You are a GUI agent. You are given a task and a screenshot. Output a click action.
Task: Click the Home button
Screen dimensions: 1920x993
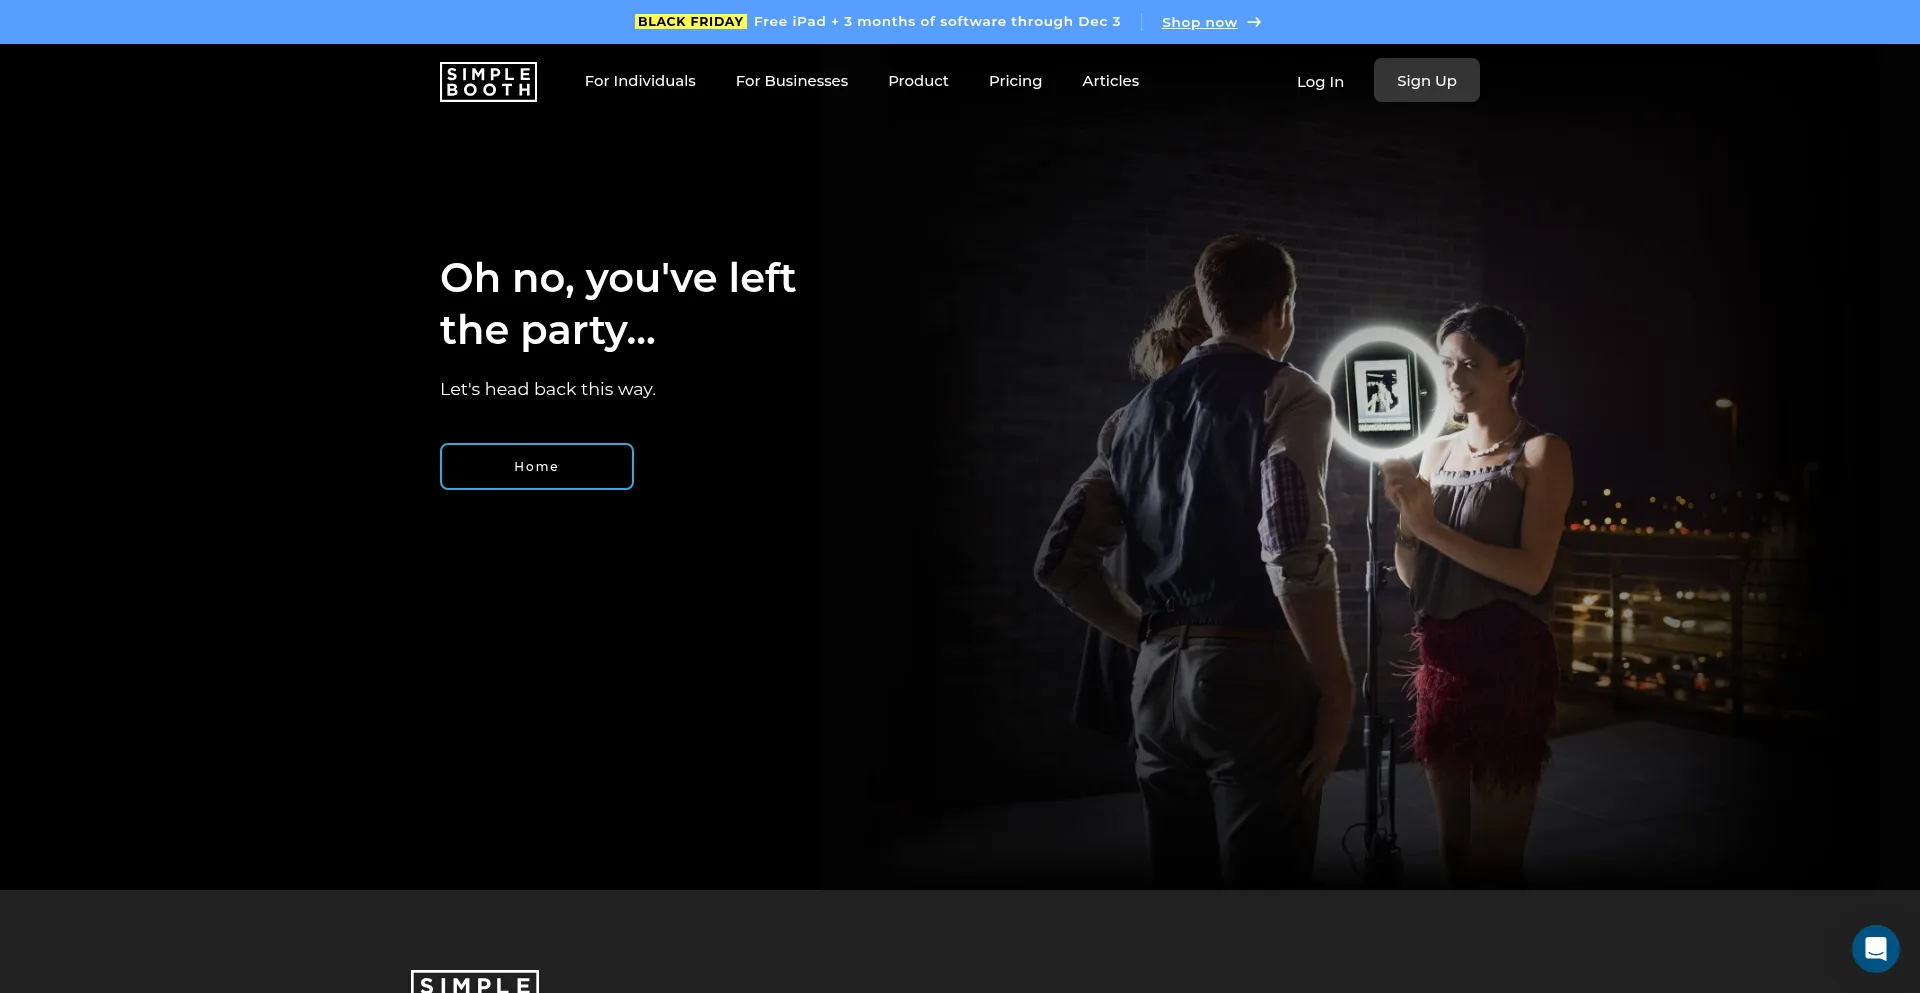coord(537,467)
